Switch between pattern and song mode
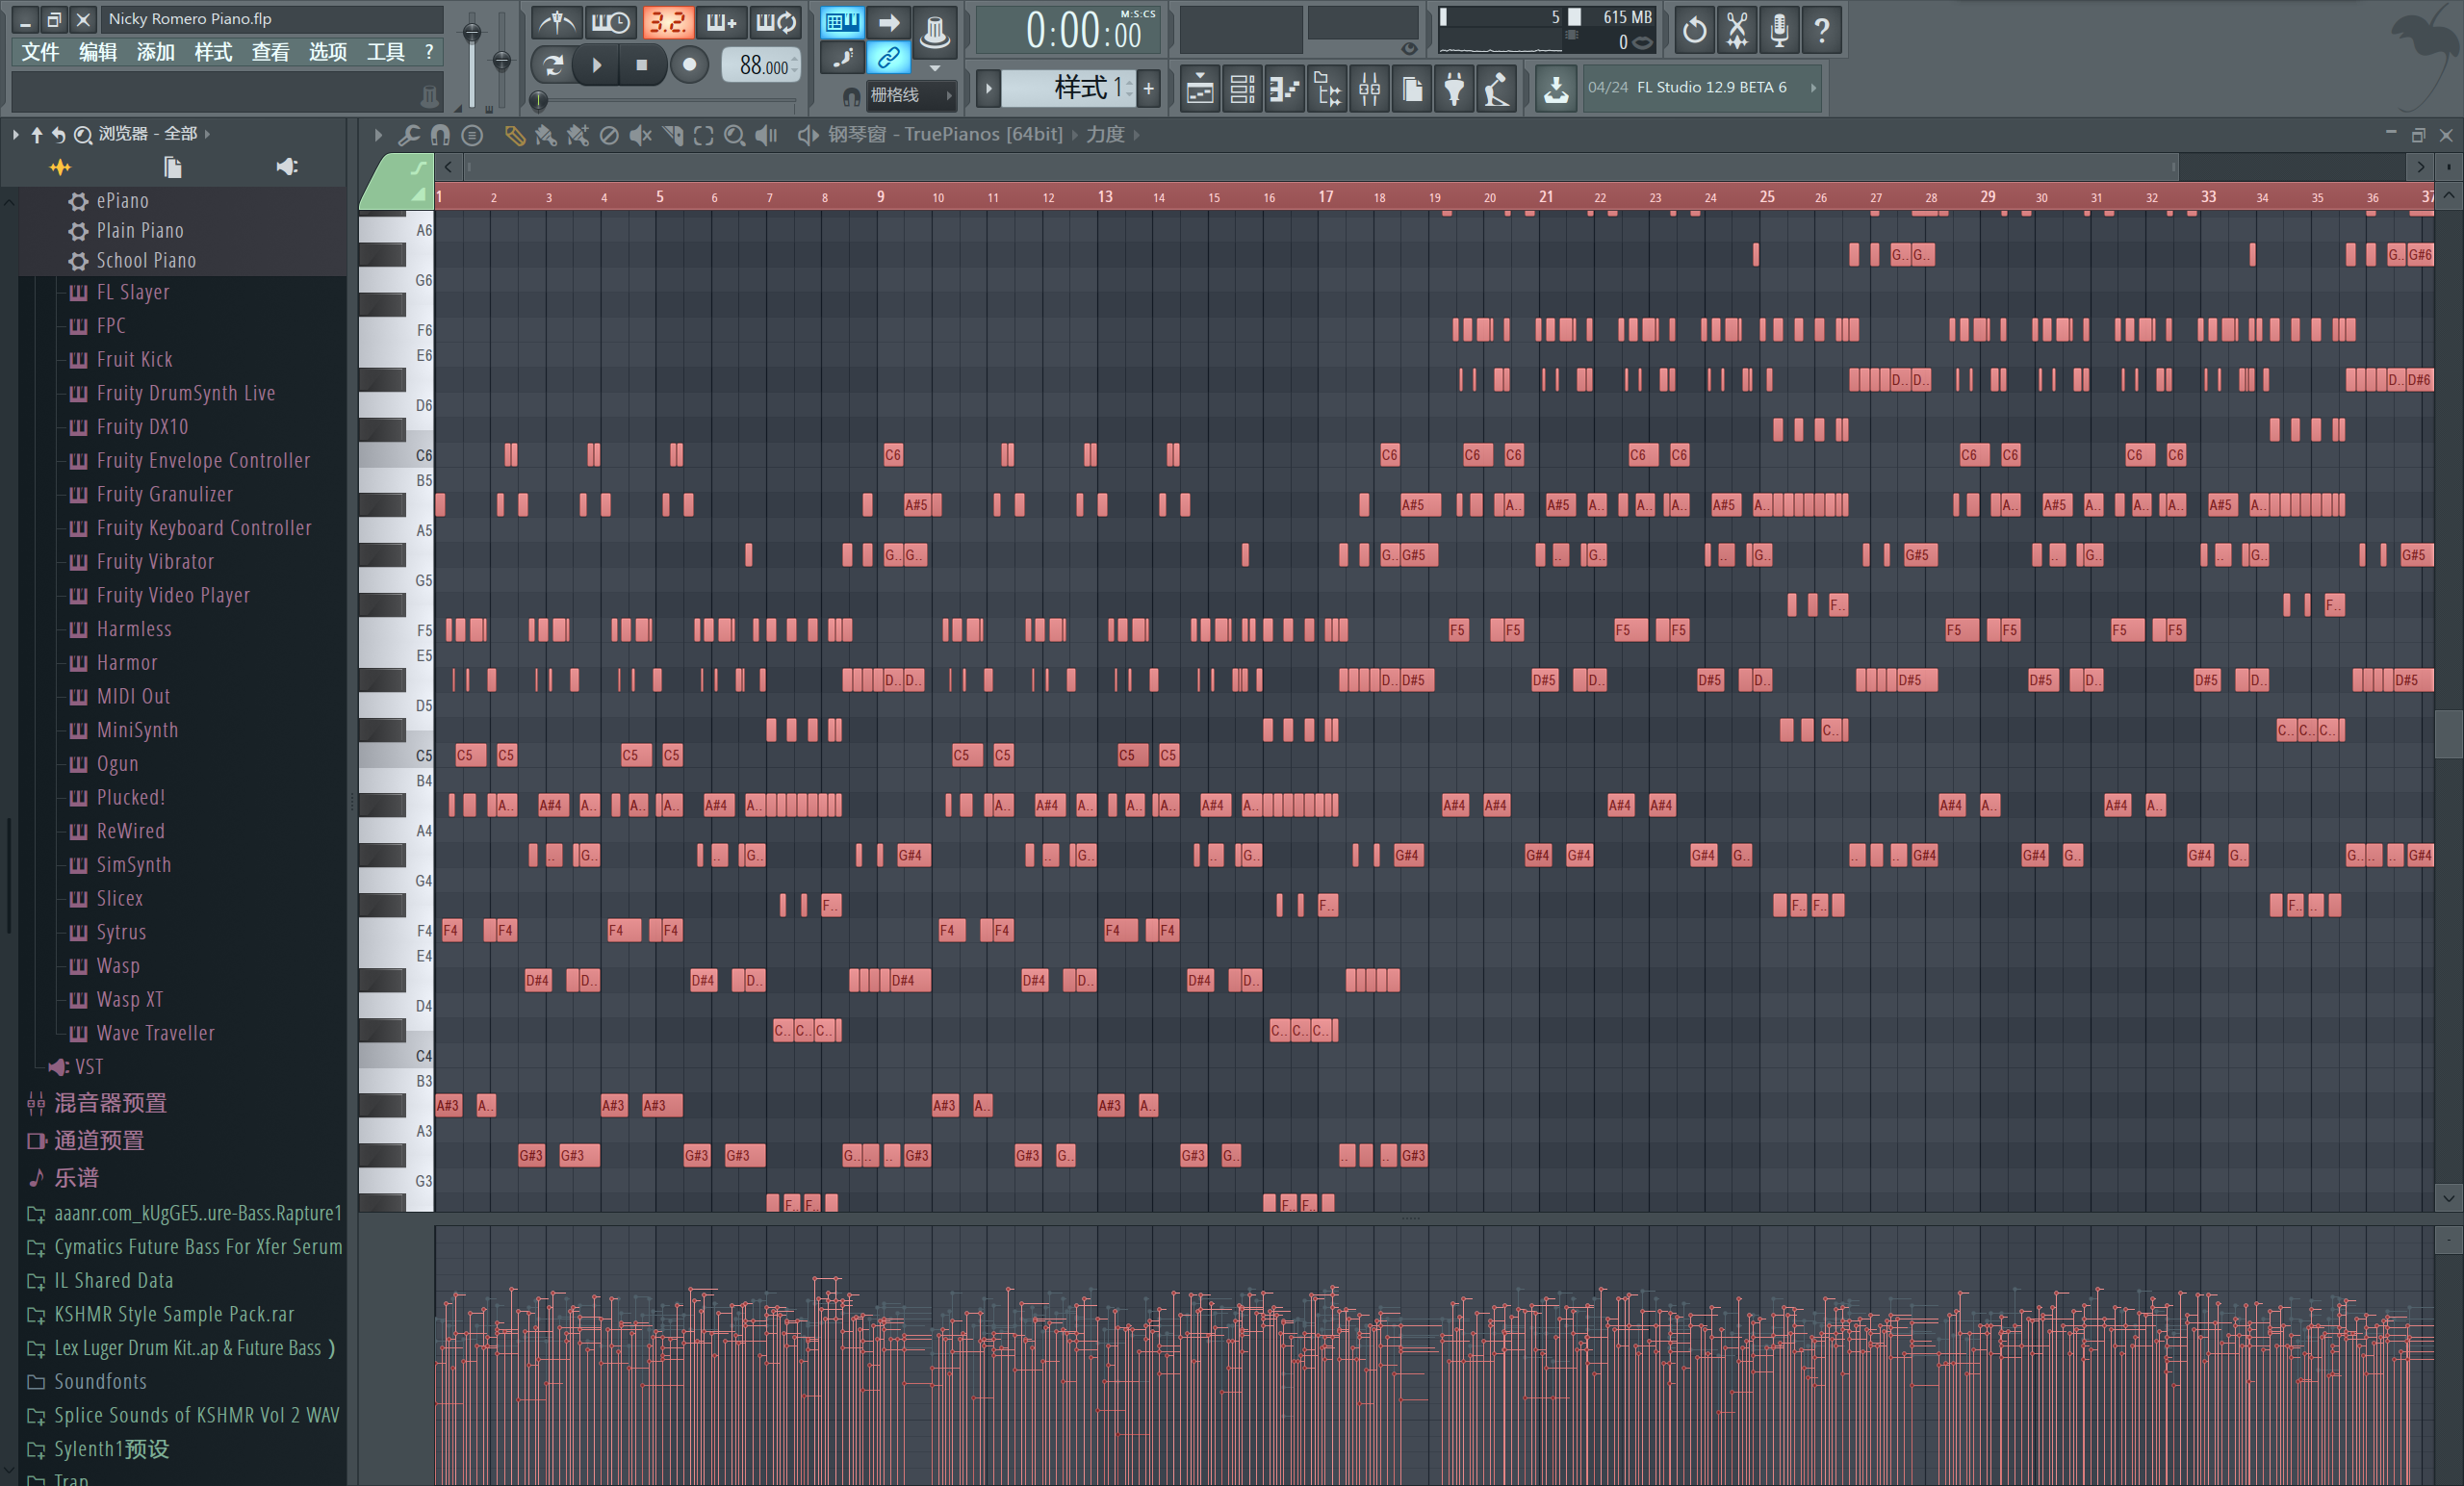 coord(553,66)
